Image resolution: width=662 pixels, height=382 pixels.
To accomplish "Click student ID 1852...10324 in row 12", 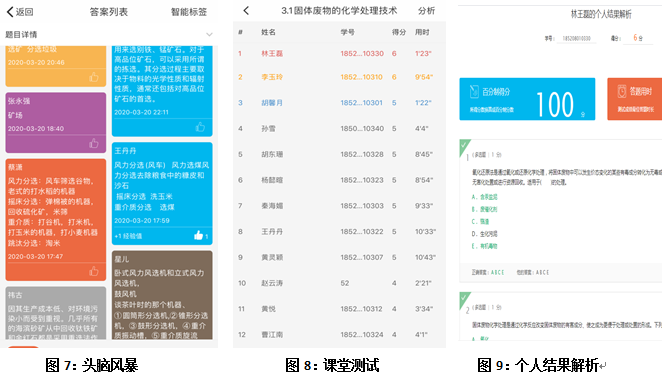I will 362,334.
